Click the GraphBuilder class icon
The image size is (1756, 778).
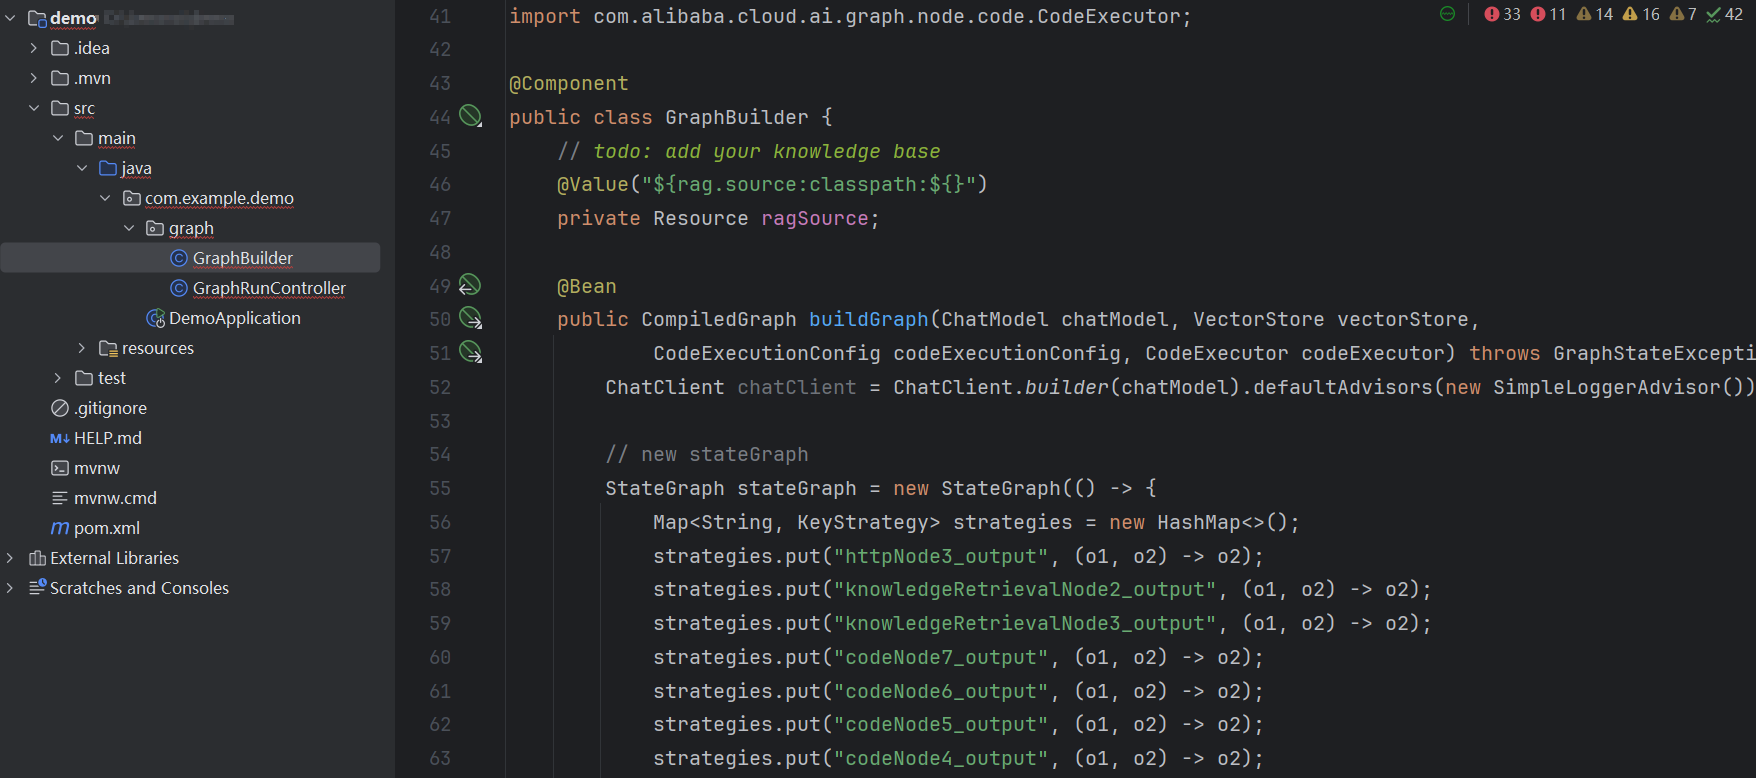(179, 258)
